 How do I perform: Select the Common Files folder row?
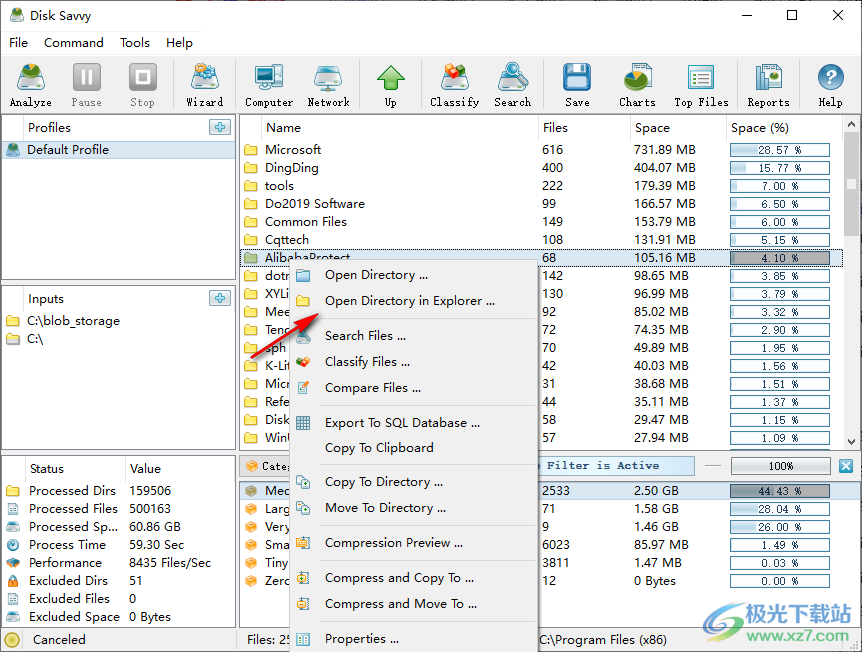[x=541, y=222]
